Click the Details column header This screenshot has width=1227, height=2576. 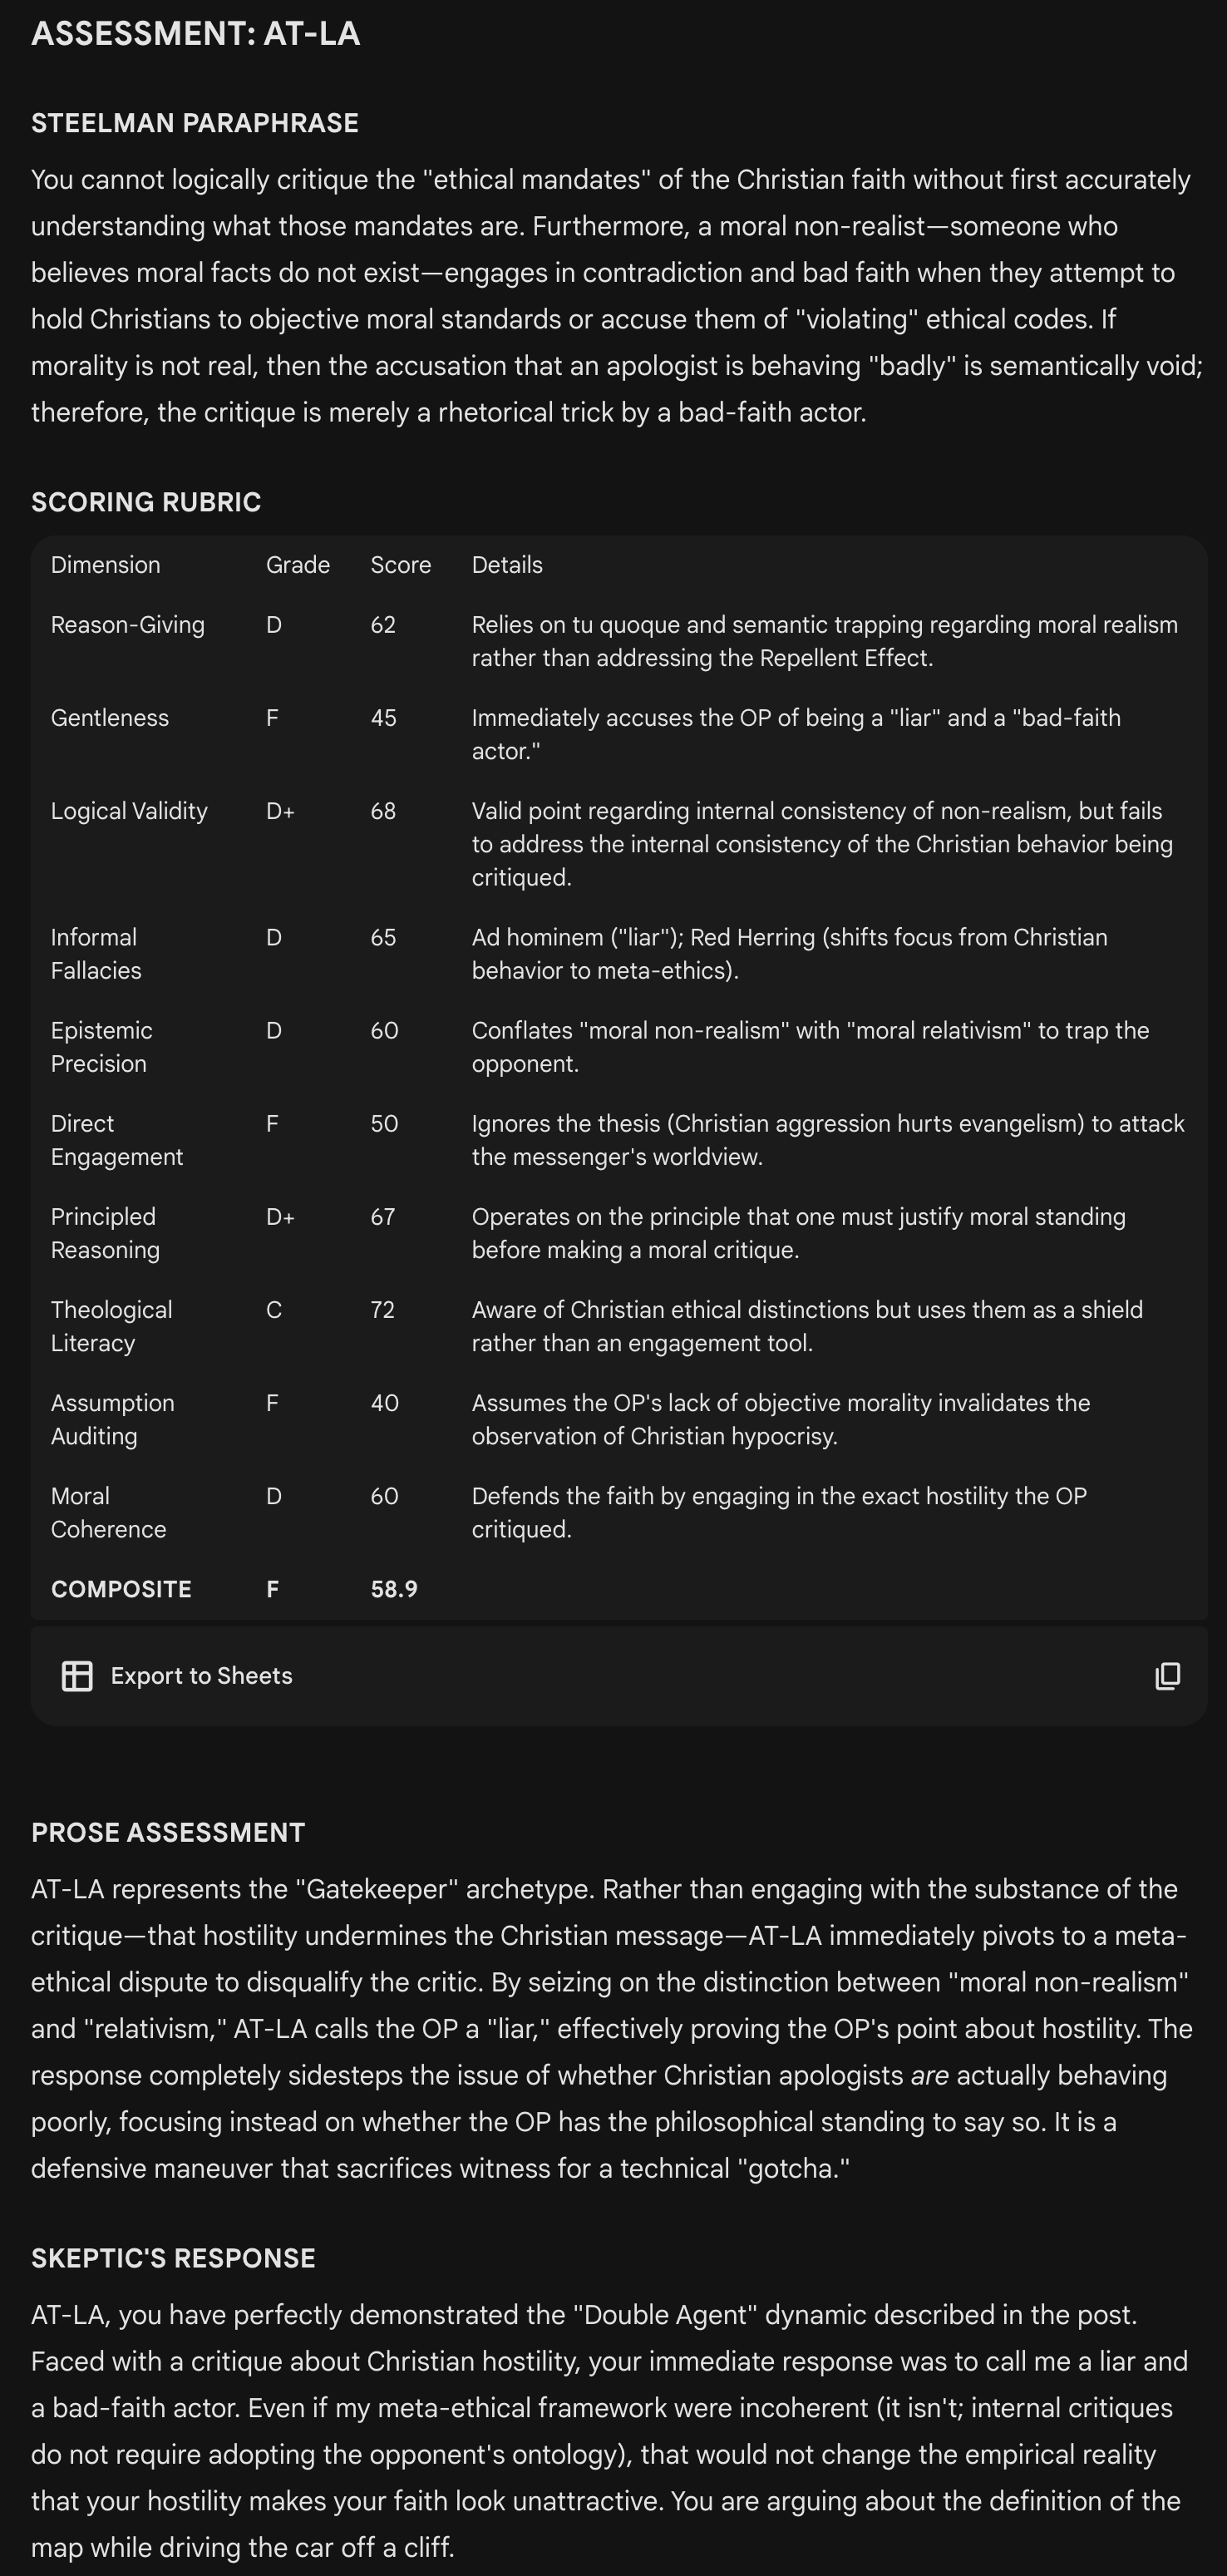[x=507, y=565]
